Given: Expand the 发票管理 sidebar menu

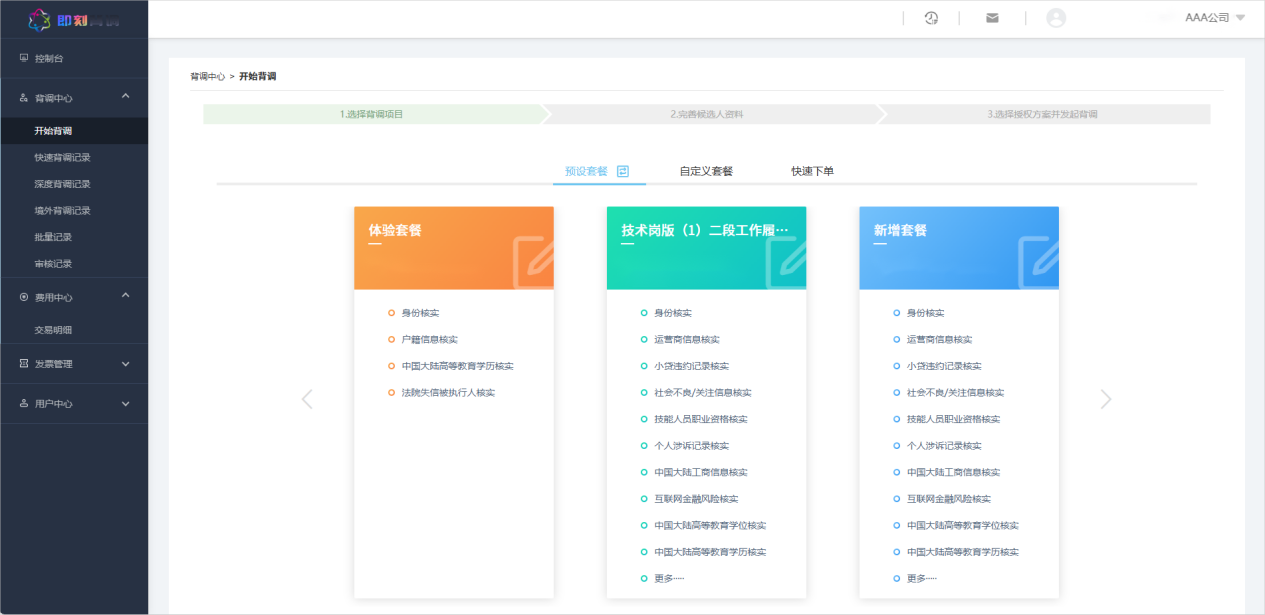Looking at the screenshot, I should click(x=125, y=364).
